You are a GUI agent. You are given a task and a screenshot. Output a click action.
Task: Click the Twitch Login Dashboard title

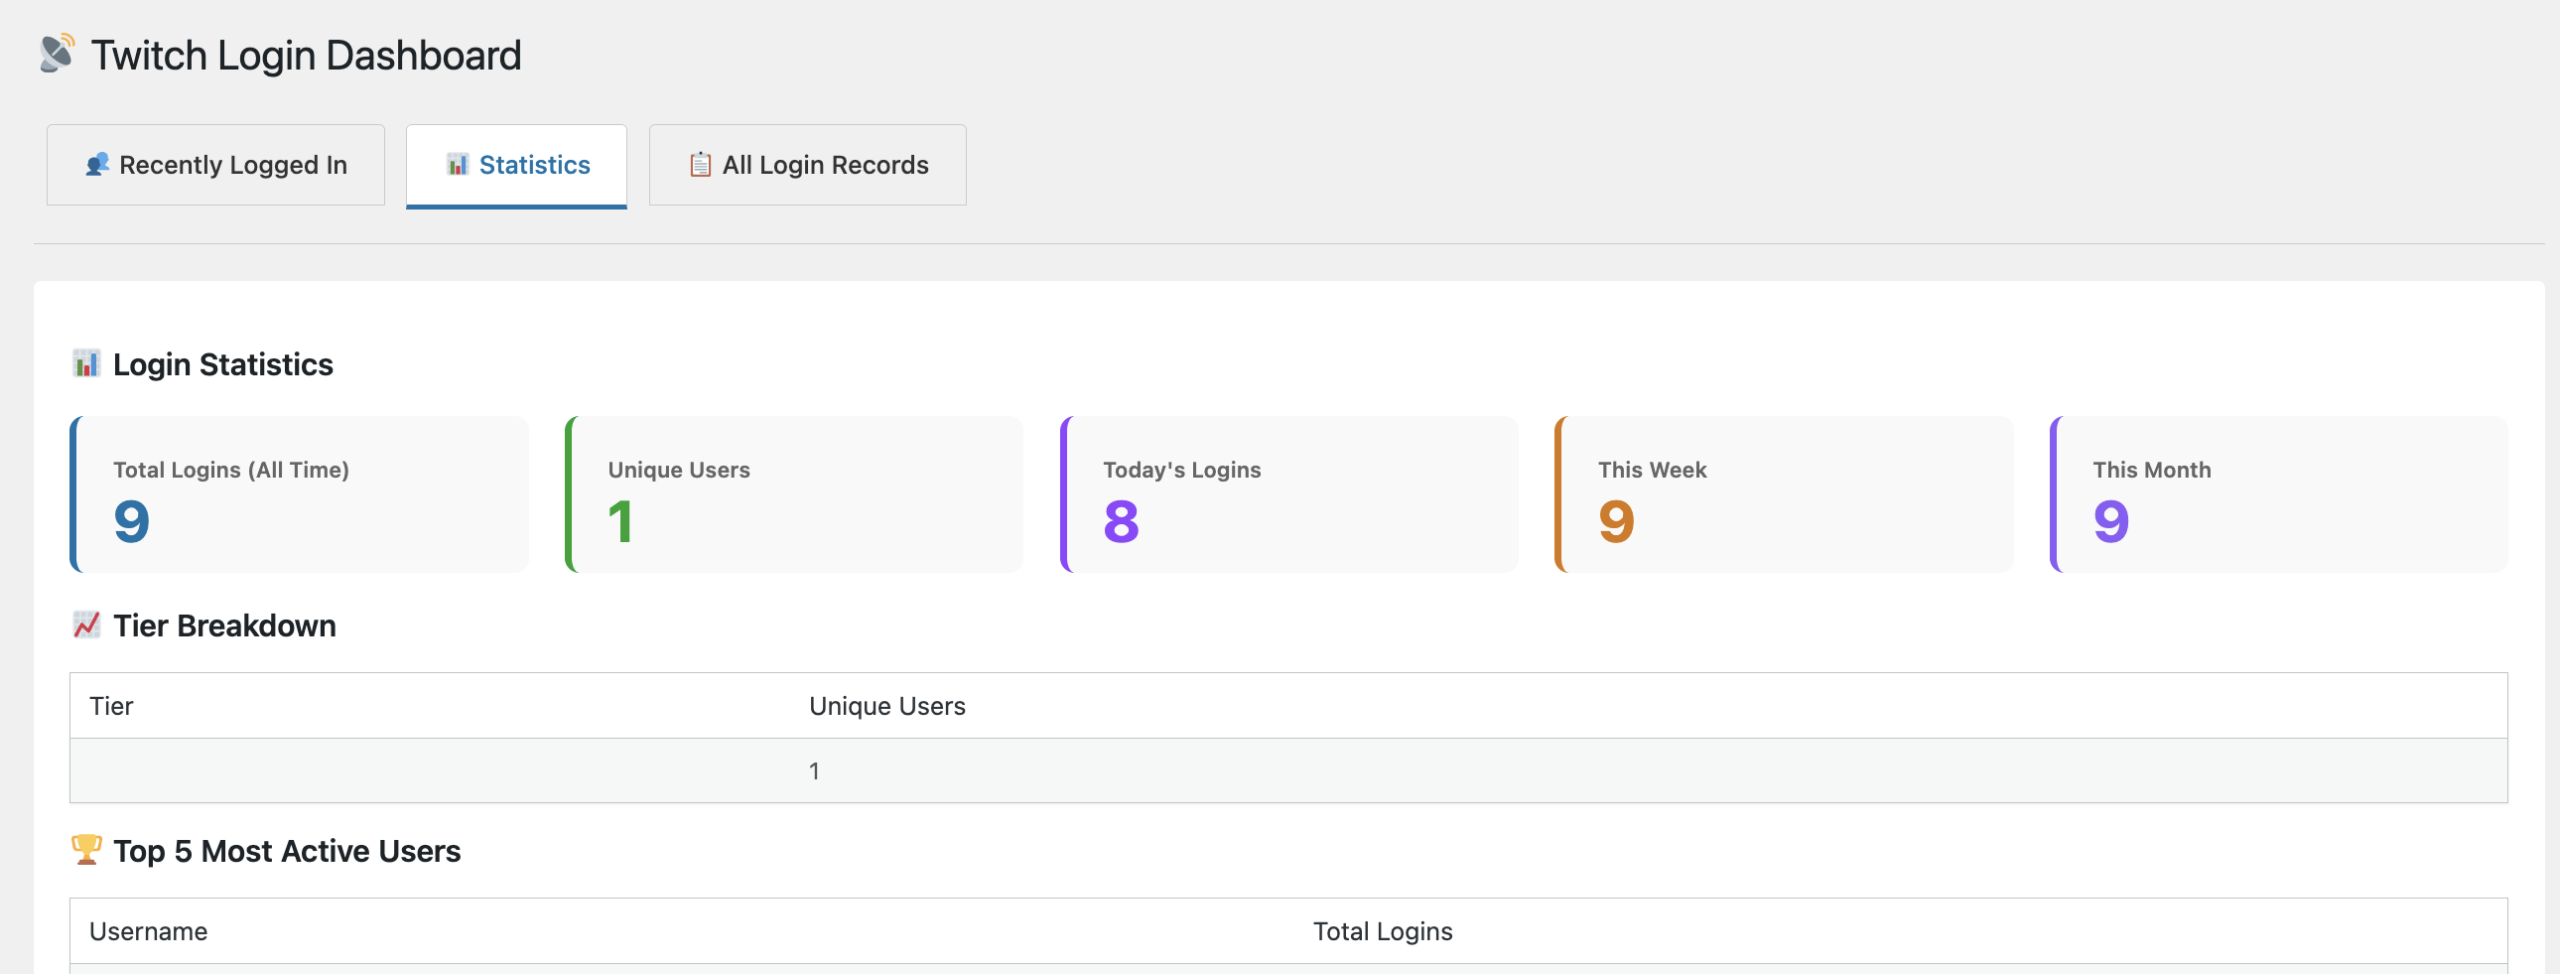306,56
